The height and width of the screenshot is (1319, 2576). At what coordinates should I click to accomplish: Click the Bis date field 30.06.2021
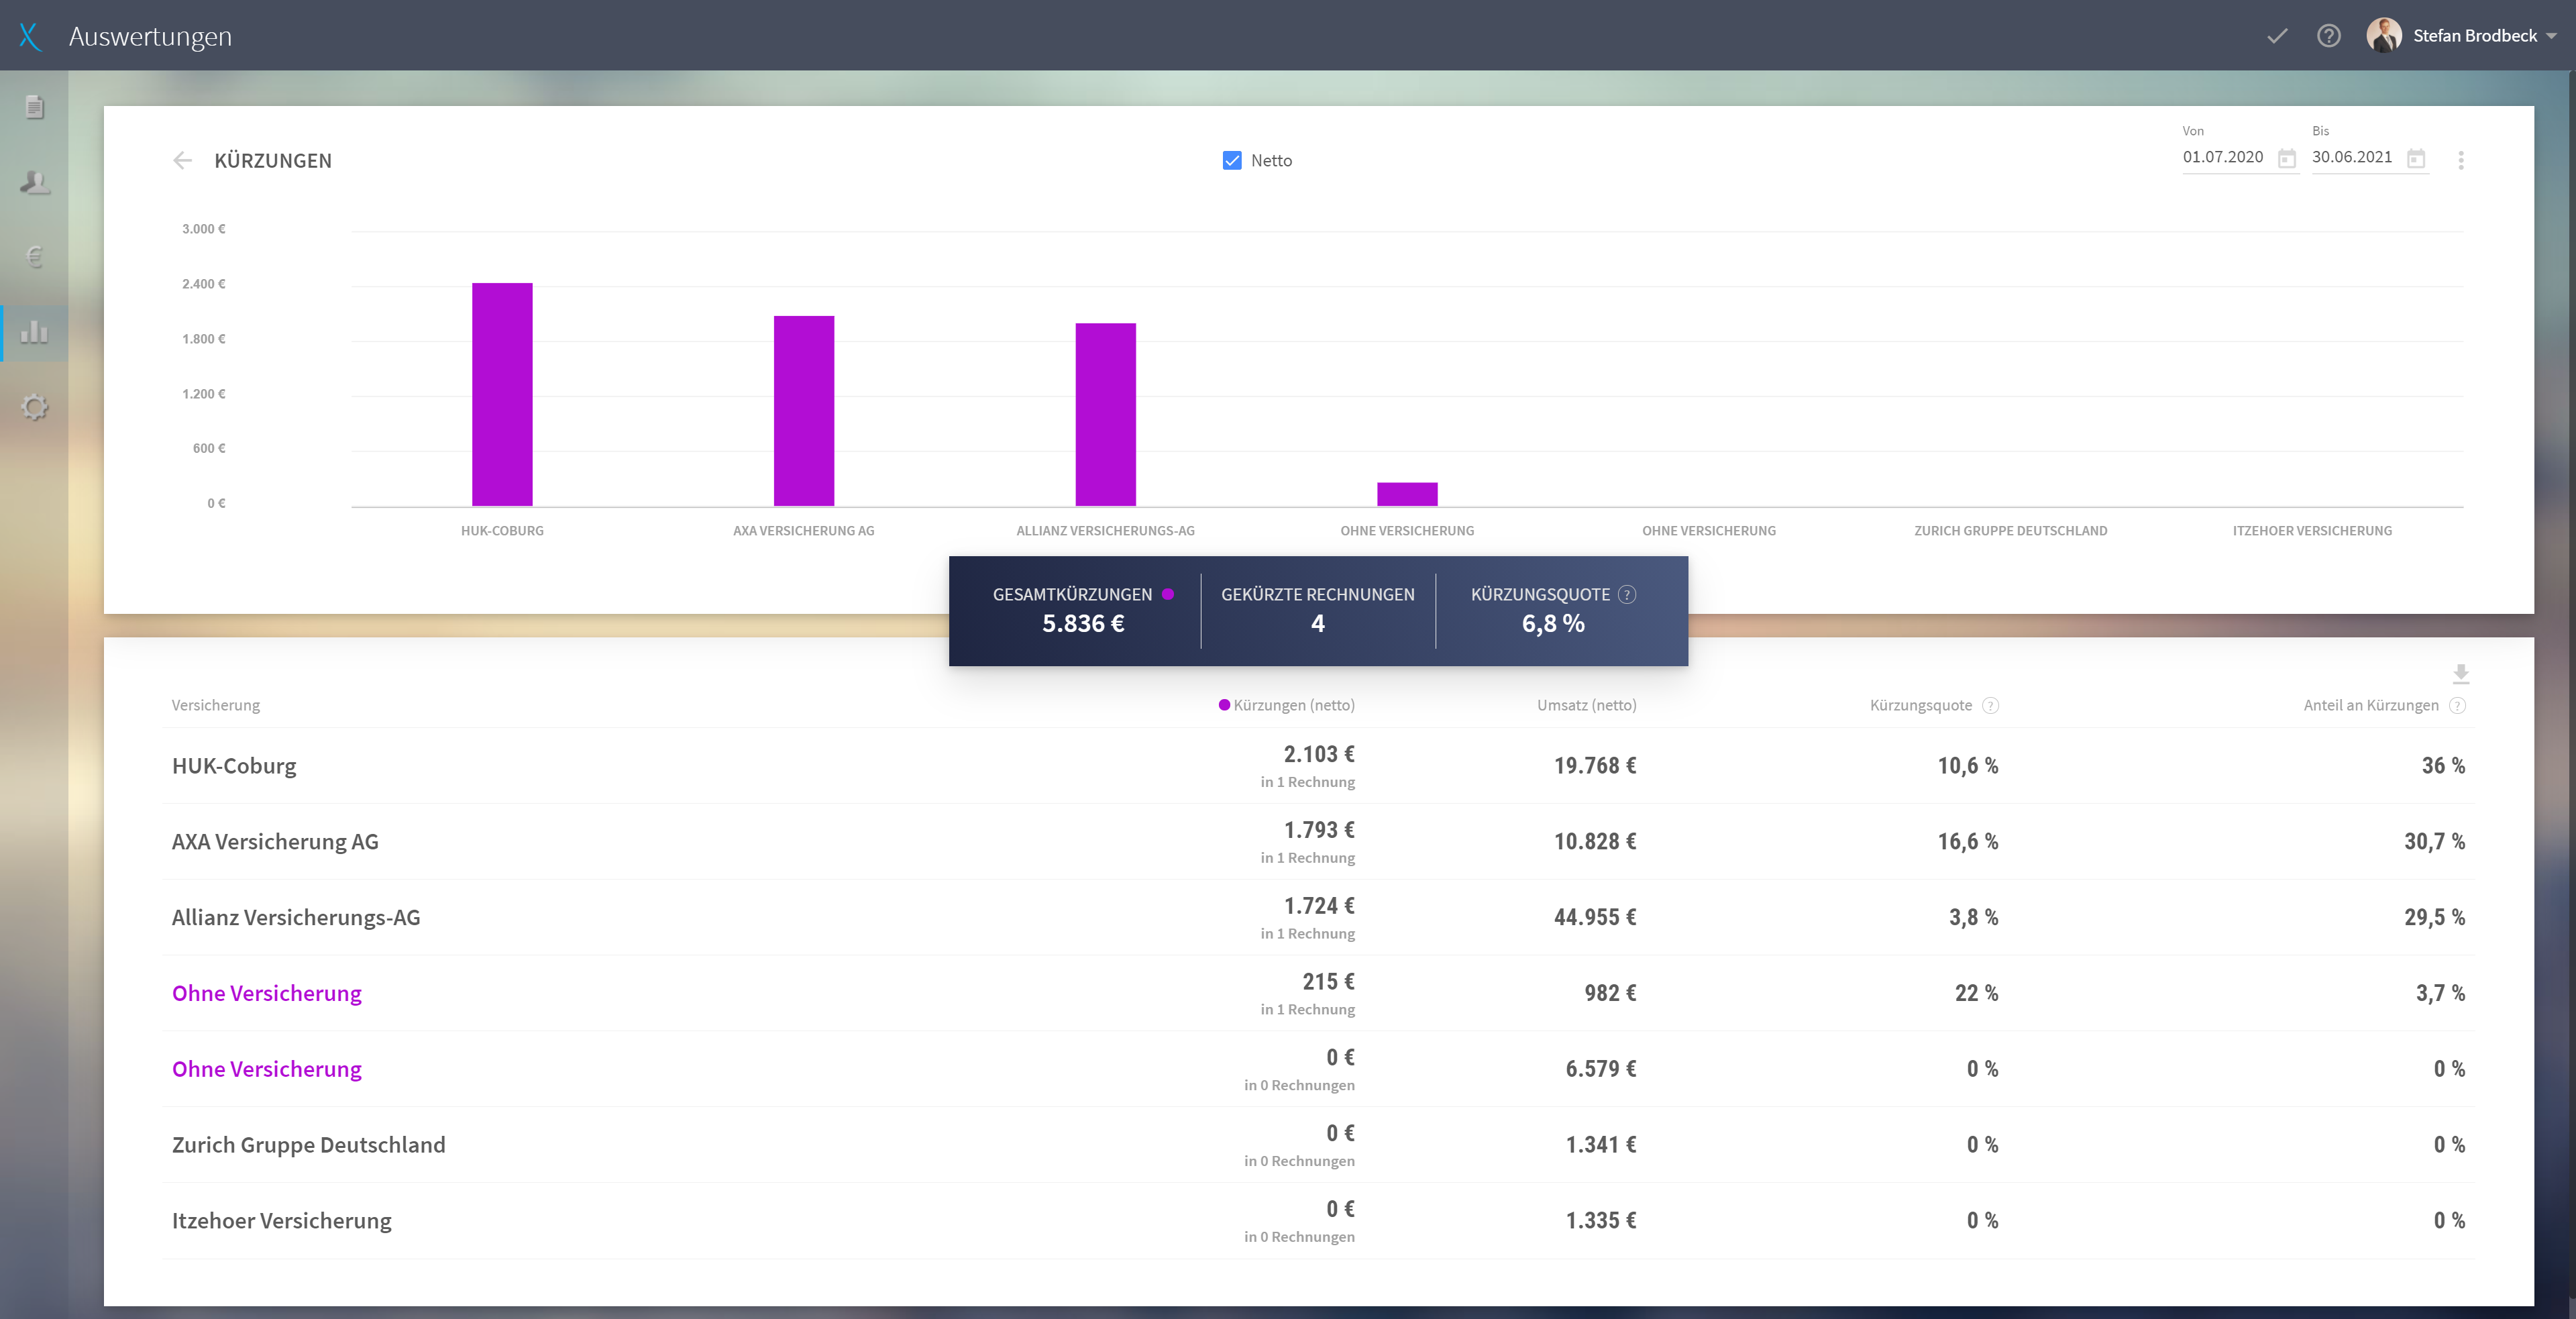pos(2352,157)
